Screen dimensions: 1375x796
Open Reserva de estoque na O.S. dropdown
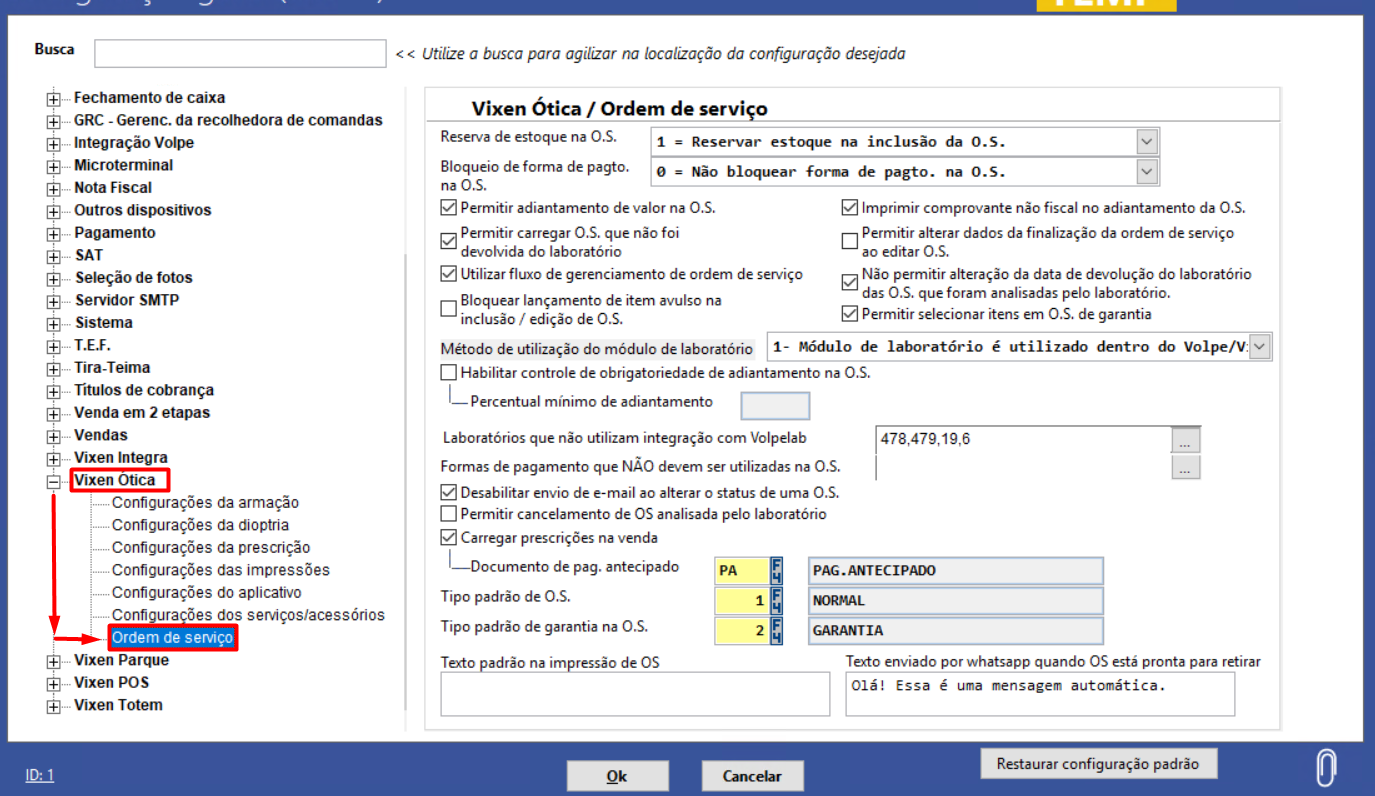click(1148, 142)
